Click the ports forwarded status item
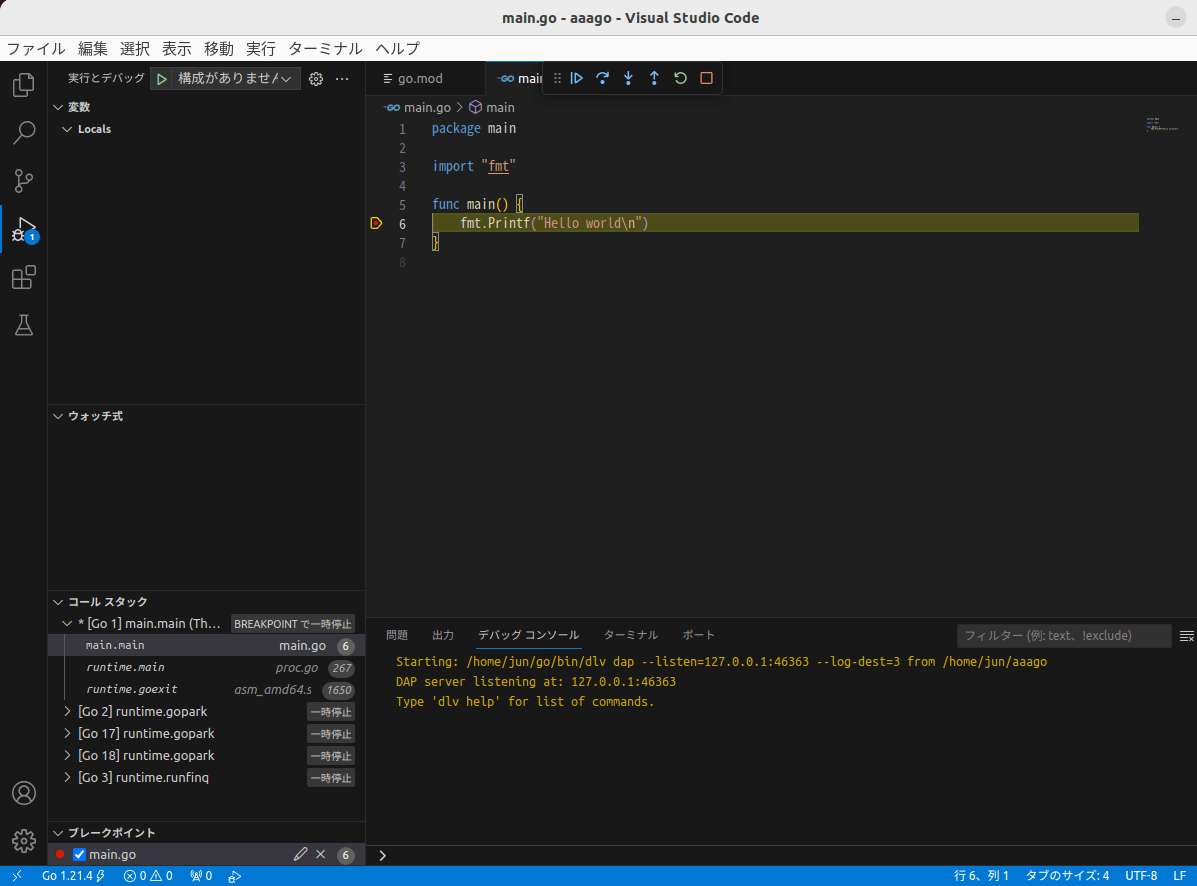This screenshot has width=1197, height=886. 202,876
